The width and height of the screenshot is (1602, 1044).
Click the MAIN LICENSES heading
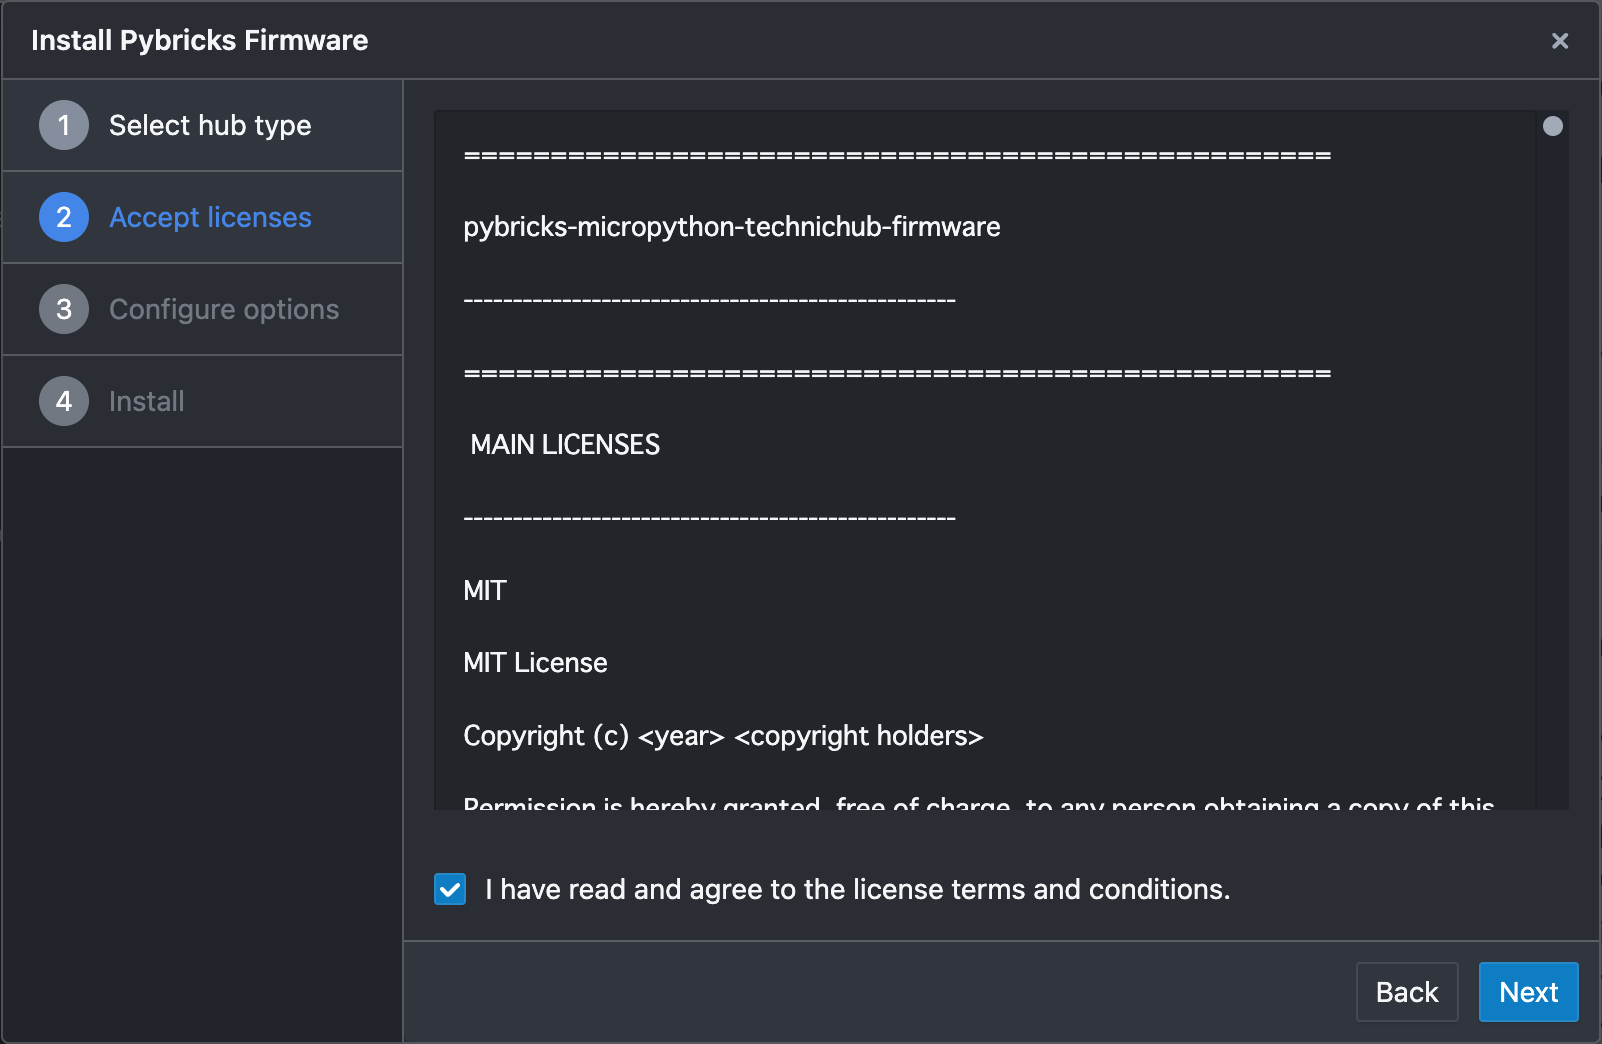tap(565, 445)
